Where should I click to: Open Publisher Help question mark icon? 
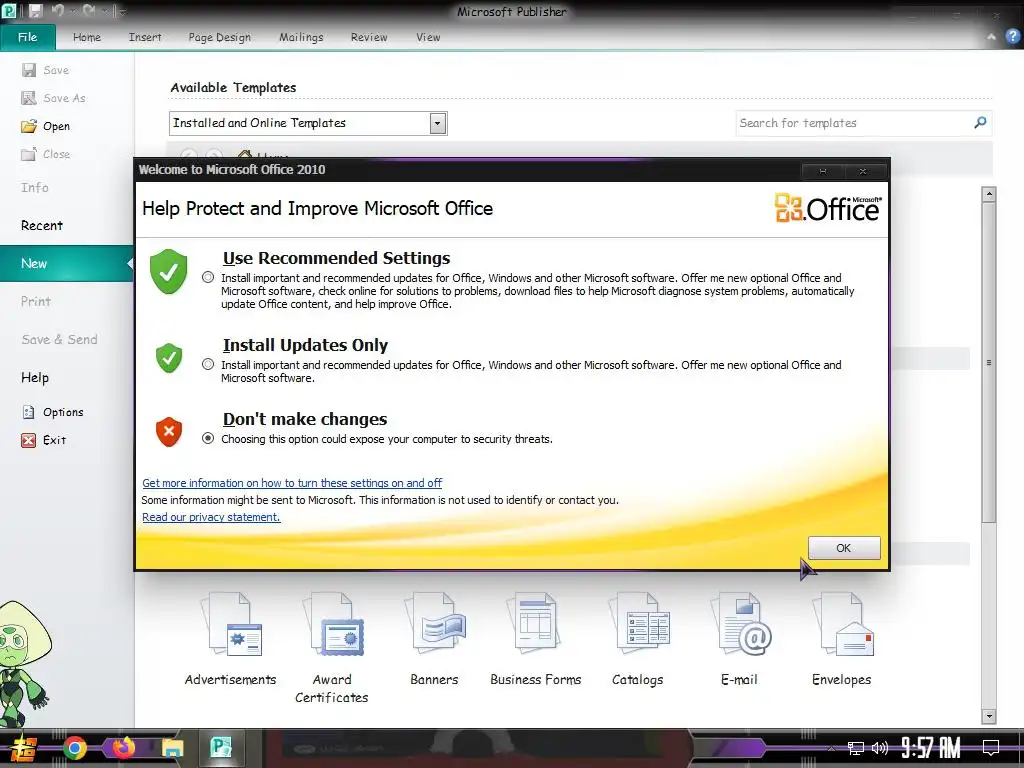click(1013, 37)
